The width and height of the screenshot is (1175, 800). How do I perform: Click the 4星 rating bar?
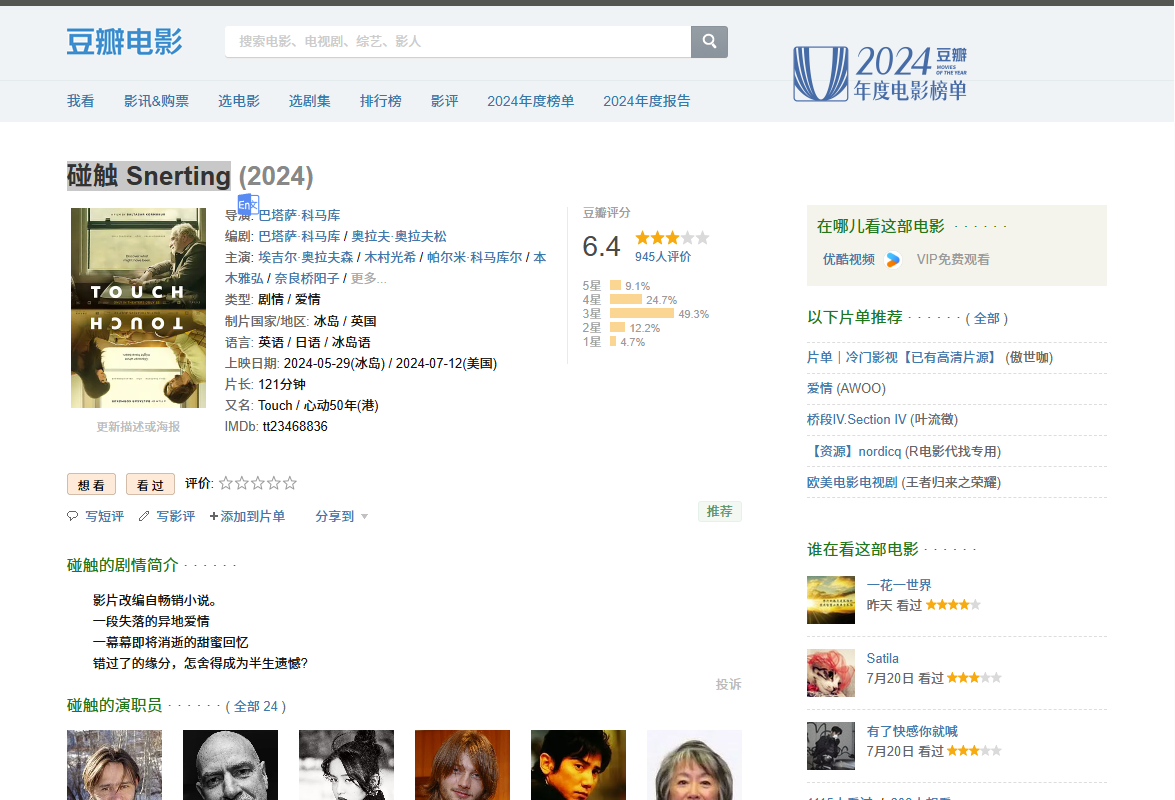click(x=626, y=300)
